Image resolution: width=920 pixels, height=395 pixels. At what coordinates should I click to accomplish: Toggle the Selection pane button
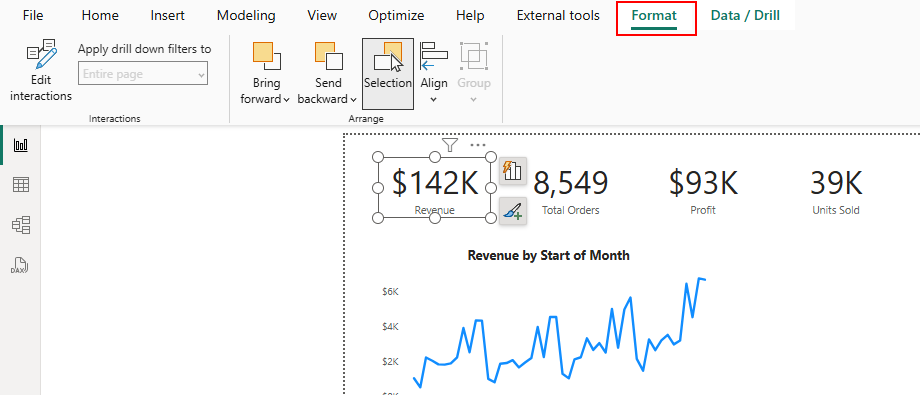click(388, 74)
